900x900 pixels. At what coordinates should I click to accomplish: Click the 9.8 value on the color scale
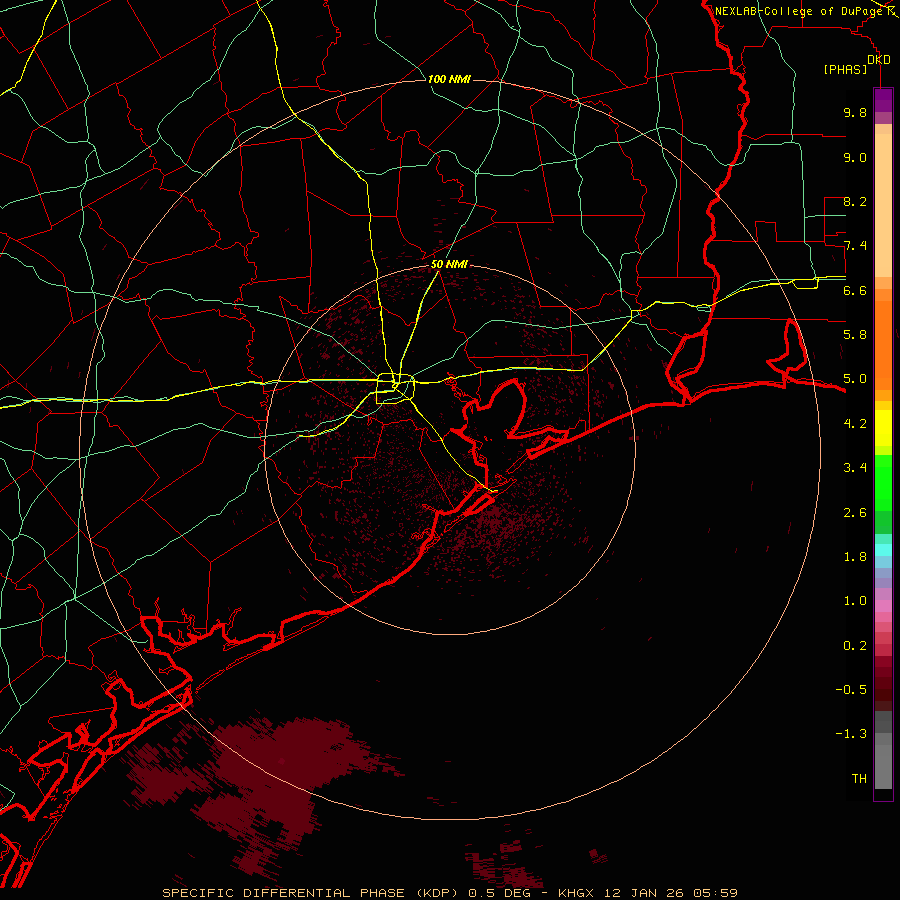(855, 112)
